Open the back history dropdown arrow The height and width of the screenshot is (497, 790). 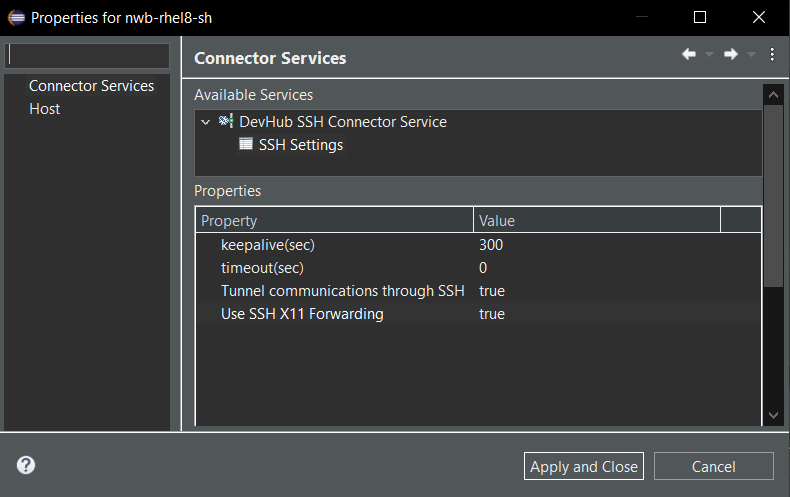click(709, 55)
